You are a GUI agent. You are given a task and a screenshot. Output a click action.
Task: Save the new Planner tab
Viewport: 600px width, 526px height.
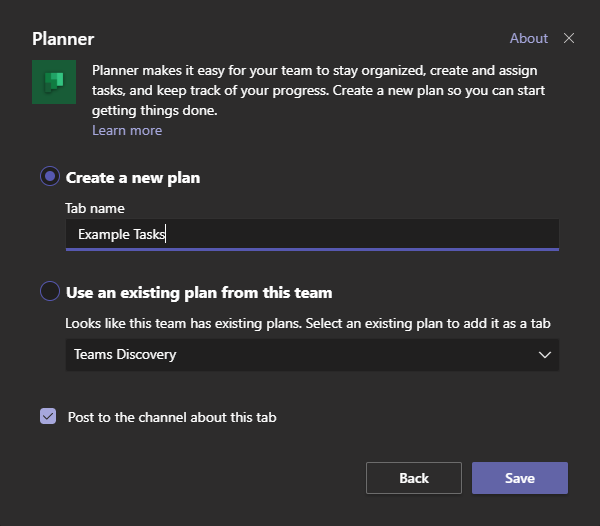coord(520,478)
